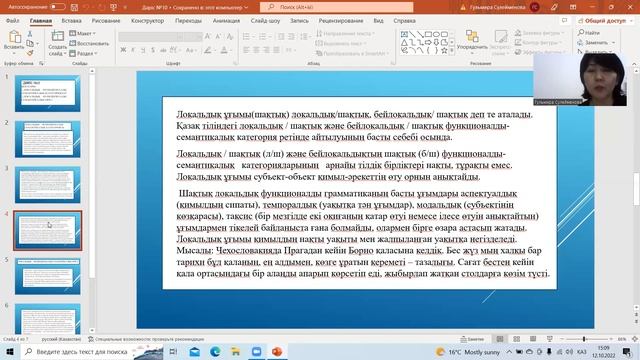Click the Общий доступ button
Image resolution: width=640 pixels, height=360 pixels.
tap(604, 20)
